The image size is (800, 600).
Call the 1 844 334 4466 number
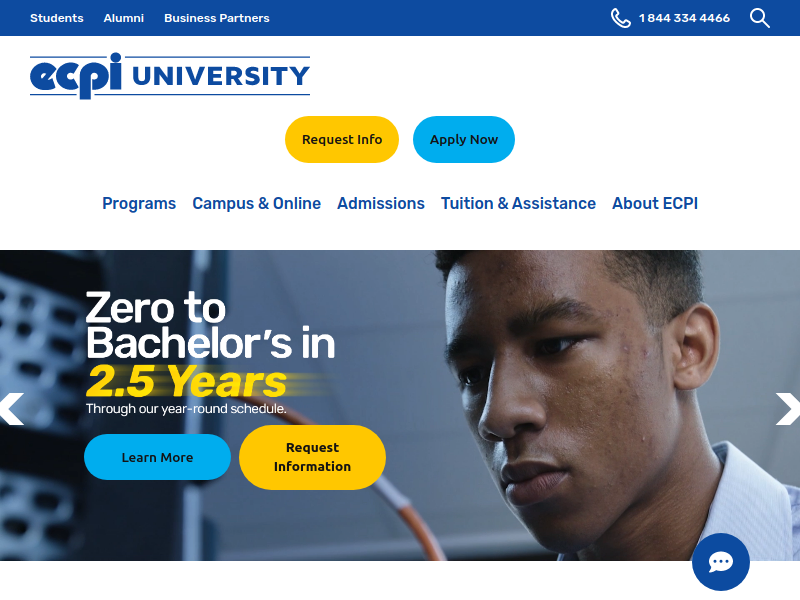[x=684, y=18]
